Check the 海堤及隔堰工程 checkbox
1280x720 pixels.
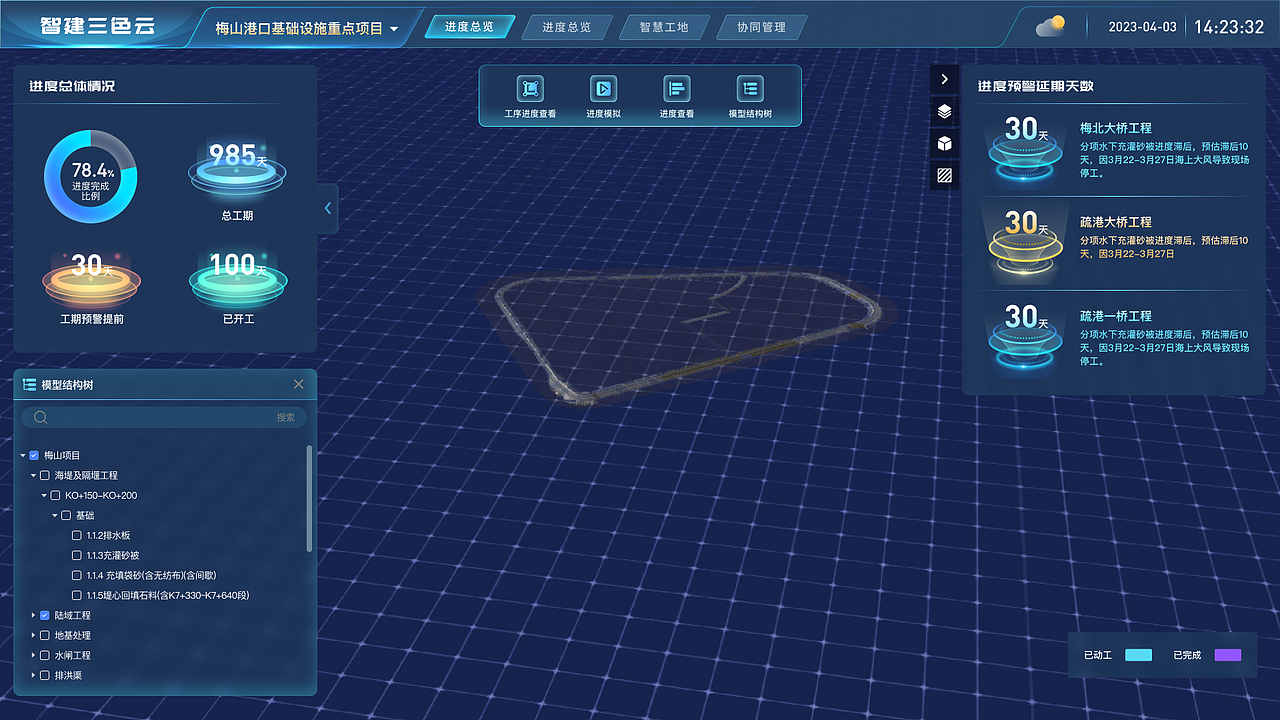click(x=44, y=475)
